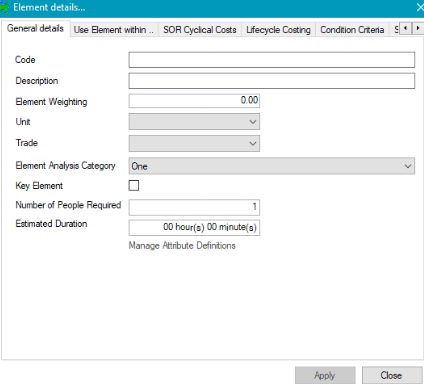The height and width of the screenshot is (384, 424).
Task: Click the Estimated Duration field
Action: click(x=194, y=227)
